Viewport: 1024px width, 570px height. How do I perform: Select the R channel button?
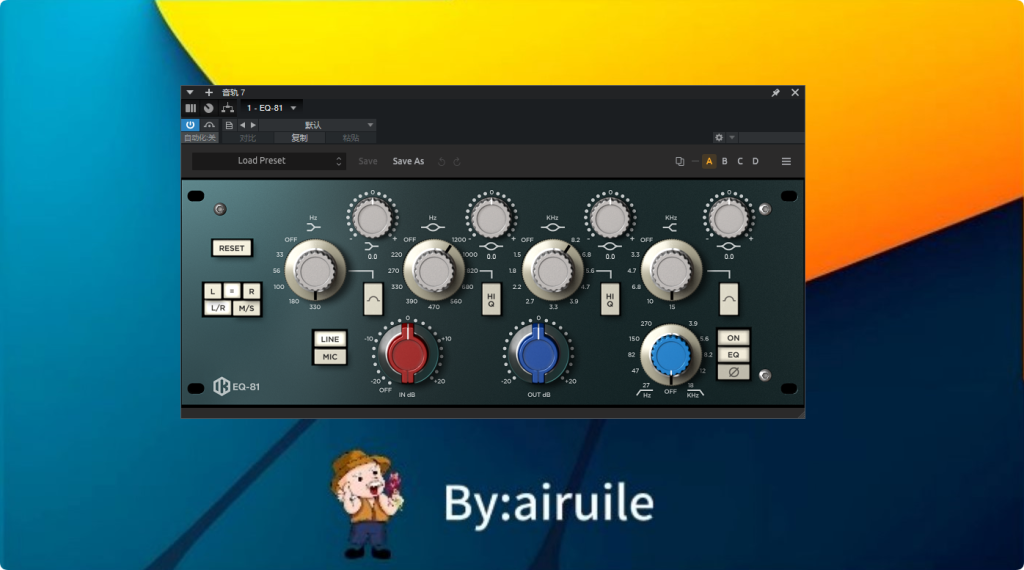251,291
